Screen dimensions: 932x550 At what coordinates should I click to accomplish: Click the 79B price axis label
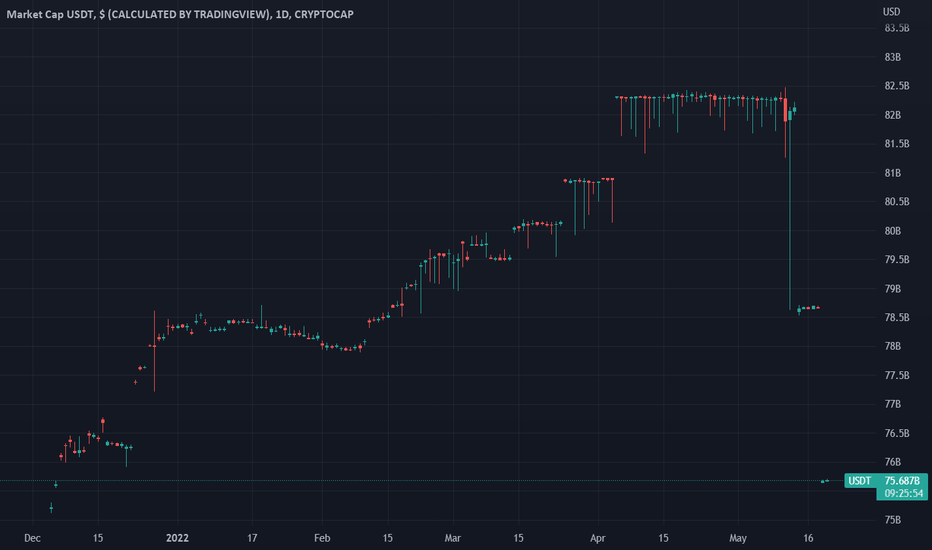(892, 288)
